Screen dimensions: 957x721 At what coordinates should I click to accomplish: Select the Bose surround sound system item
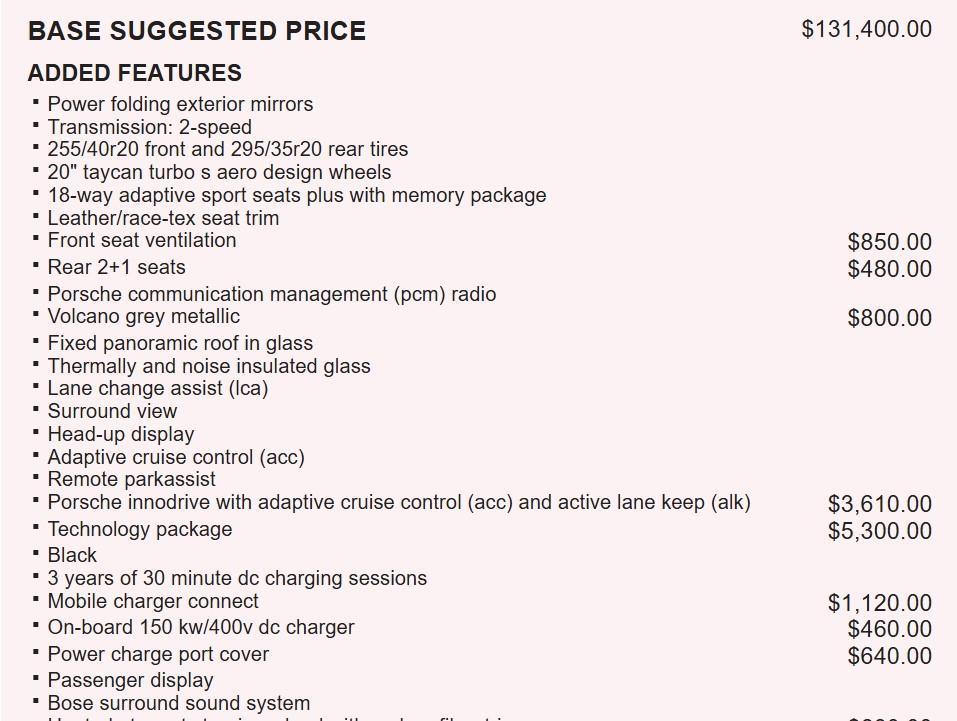pos(178,703)
